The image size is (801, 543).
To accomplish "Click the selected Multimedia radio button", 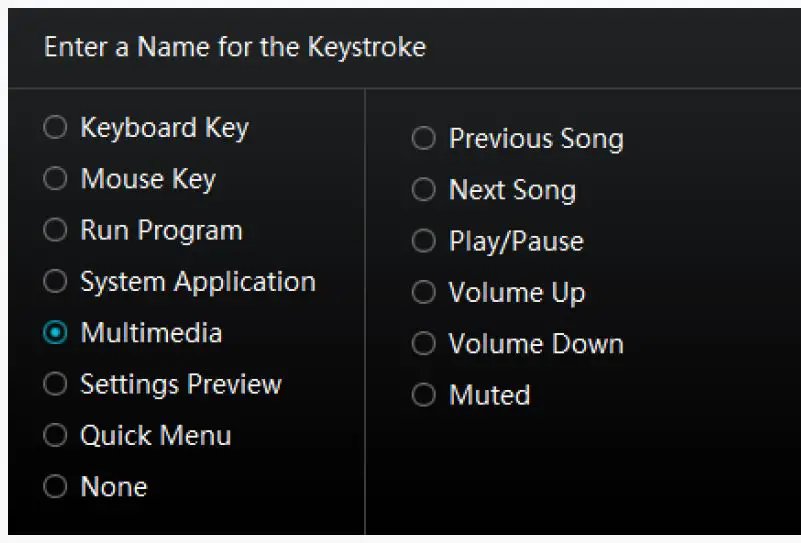I will point(55,333).
